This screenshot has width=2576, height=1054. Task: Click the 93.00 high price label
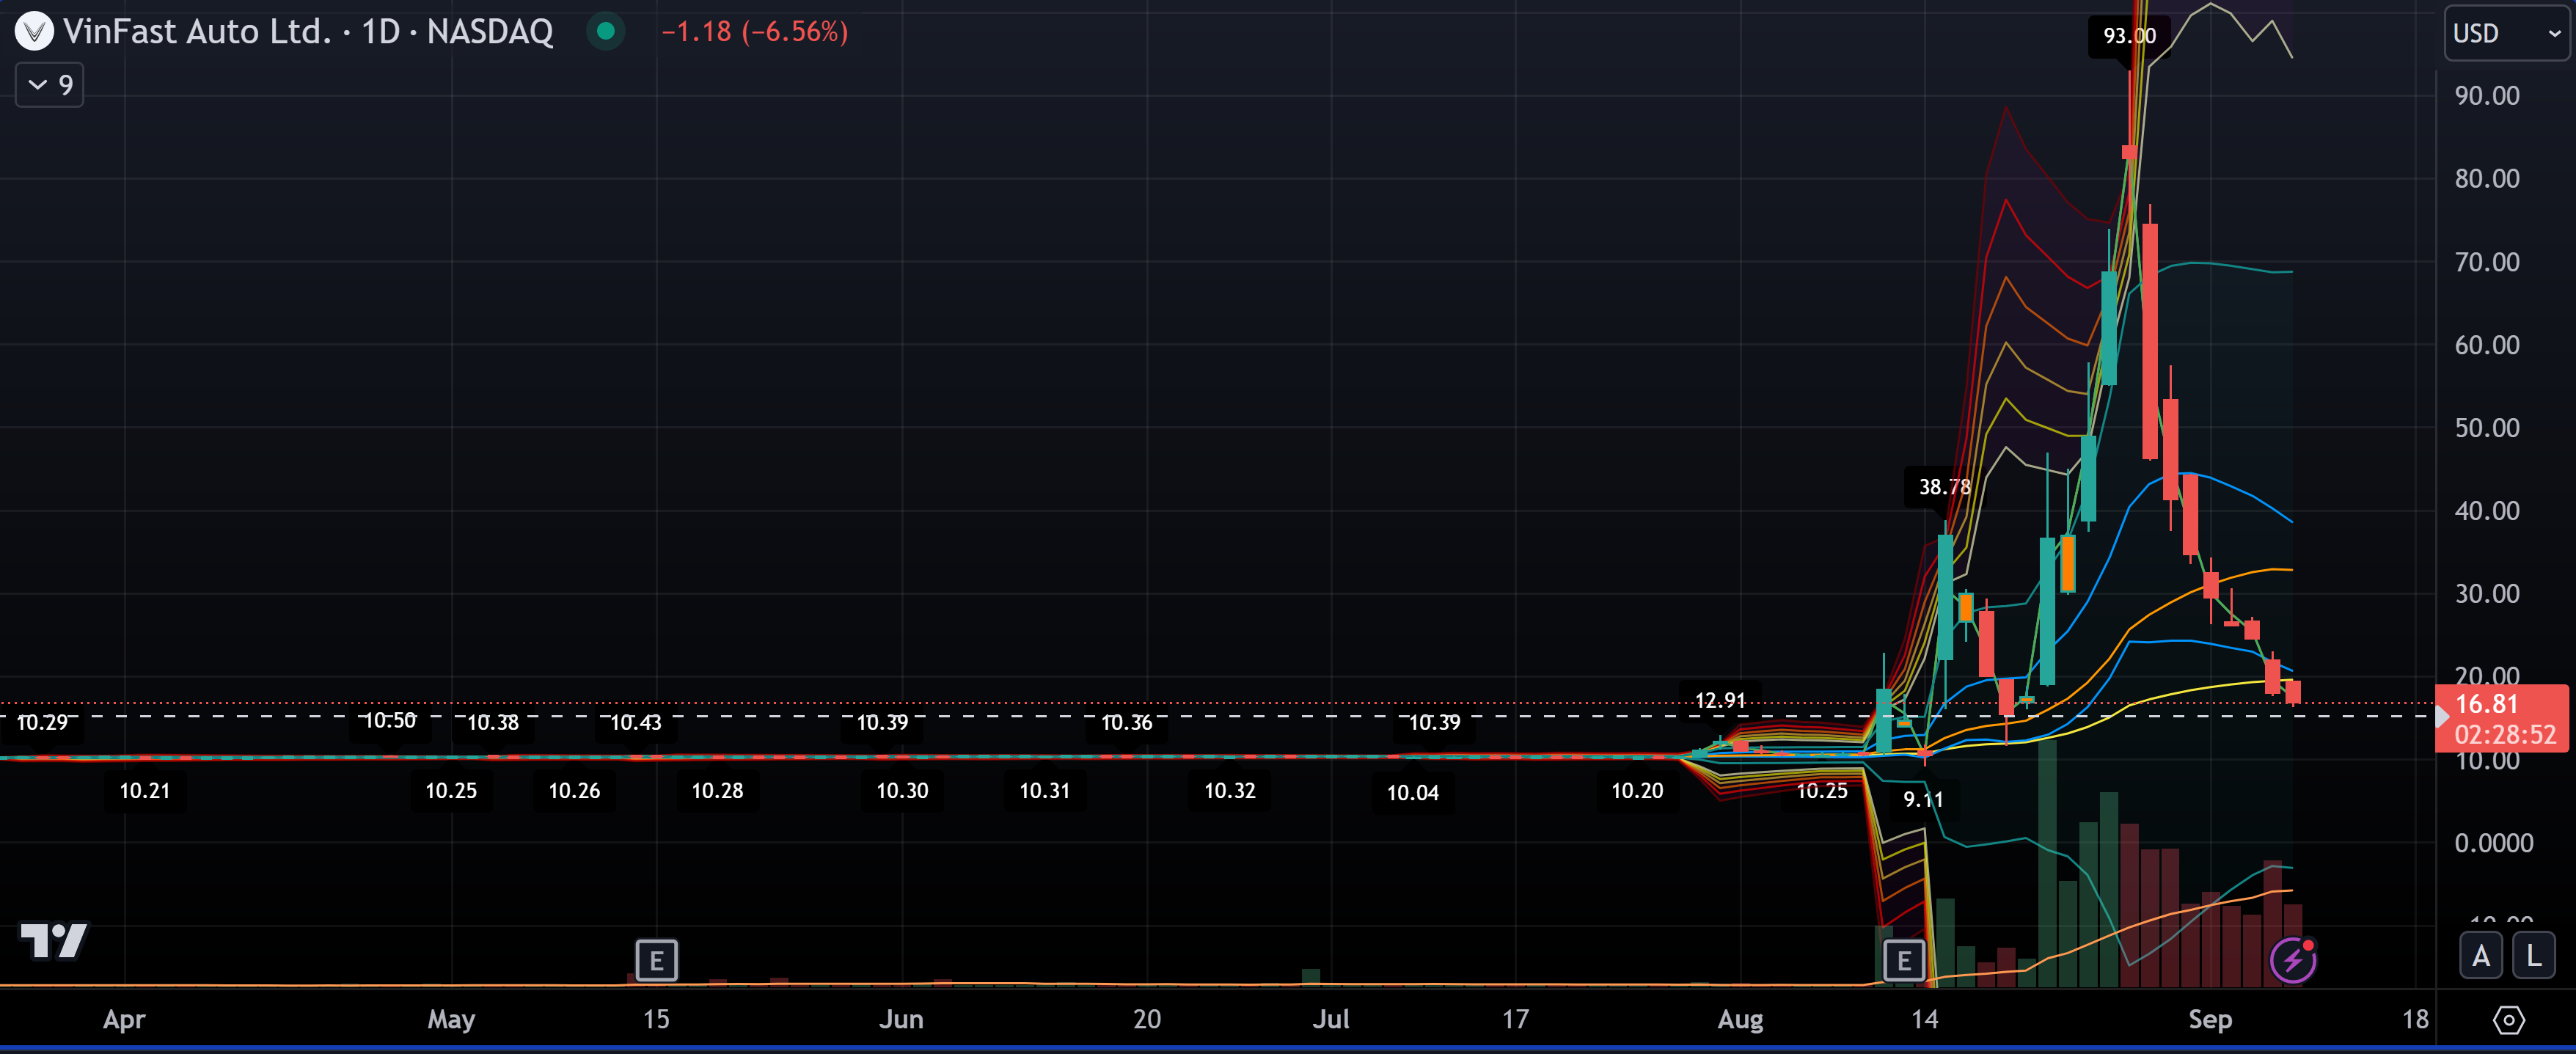click(2129, 36)
